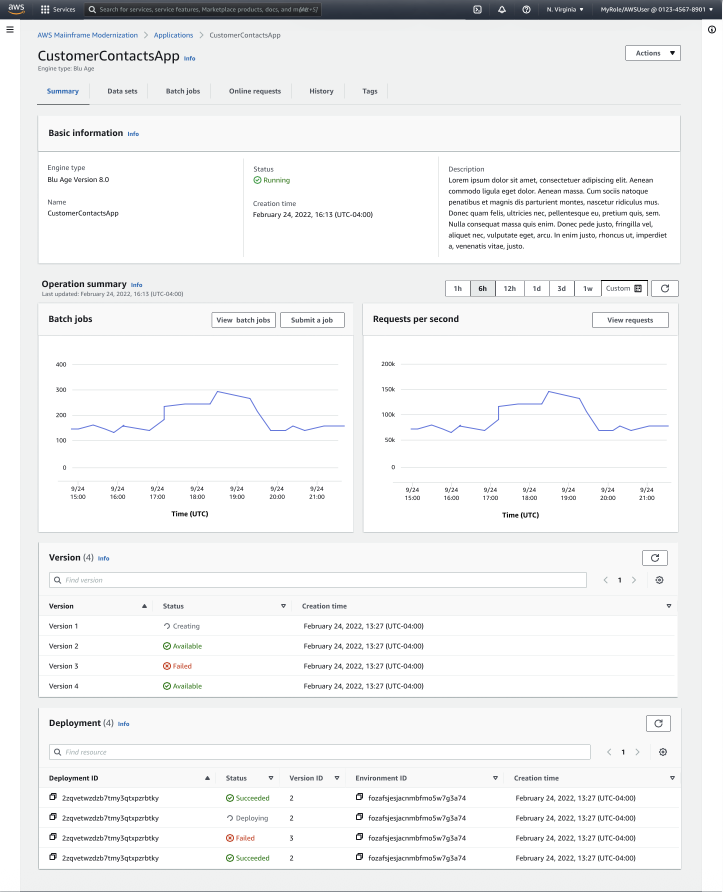Sort deployments by Environment ID

(495, 778)
